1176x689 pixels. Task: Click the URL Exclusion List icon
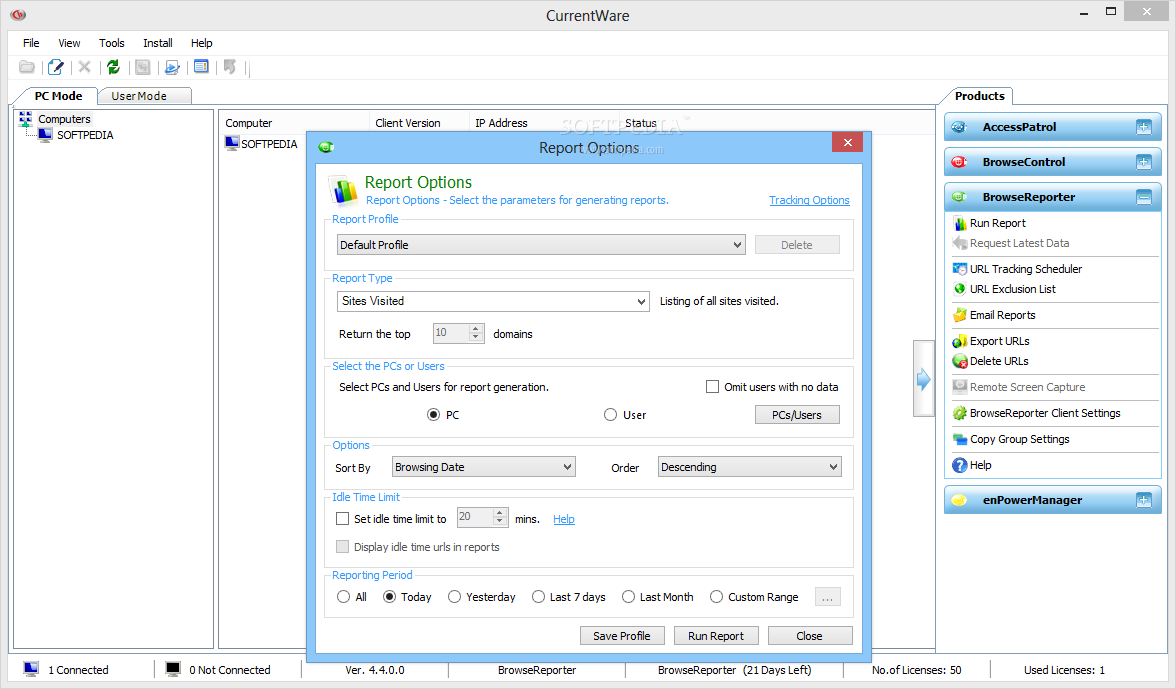point(960,289)
